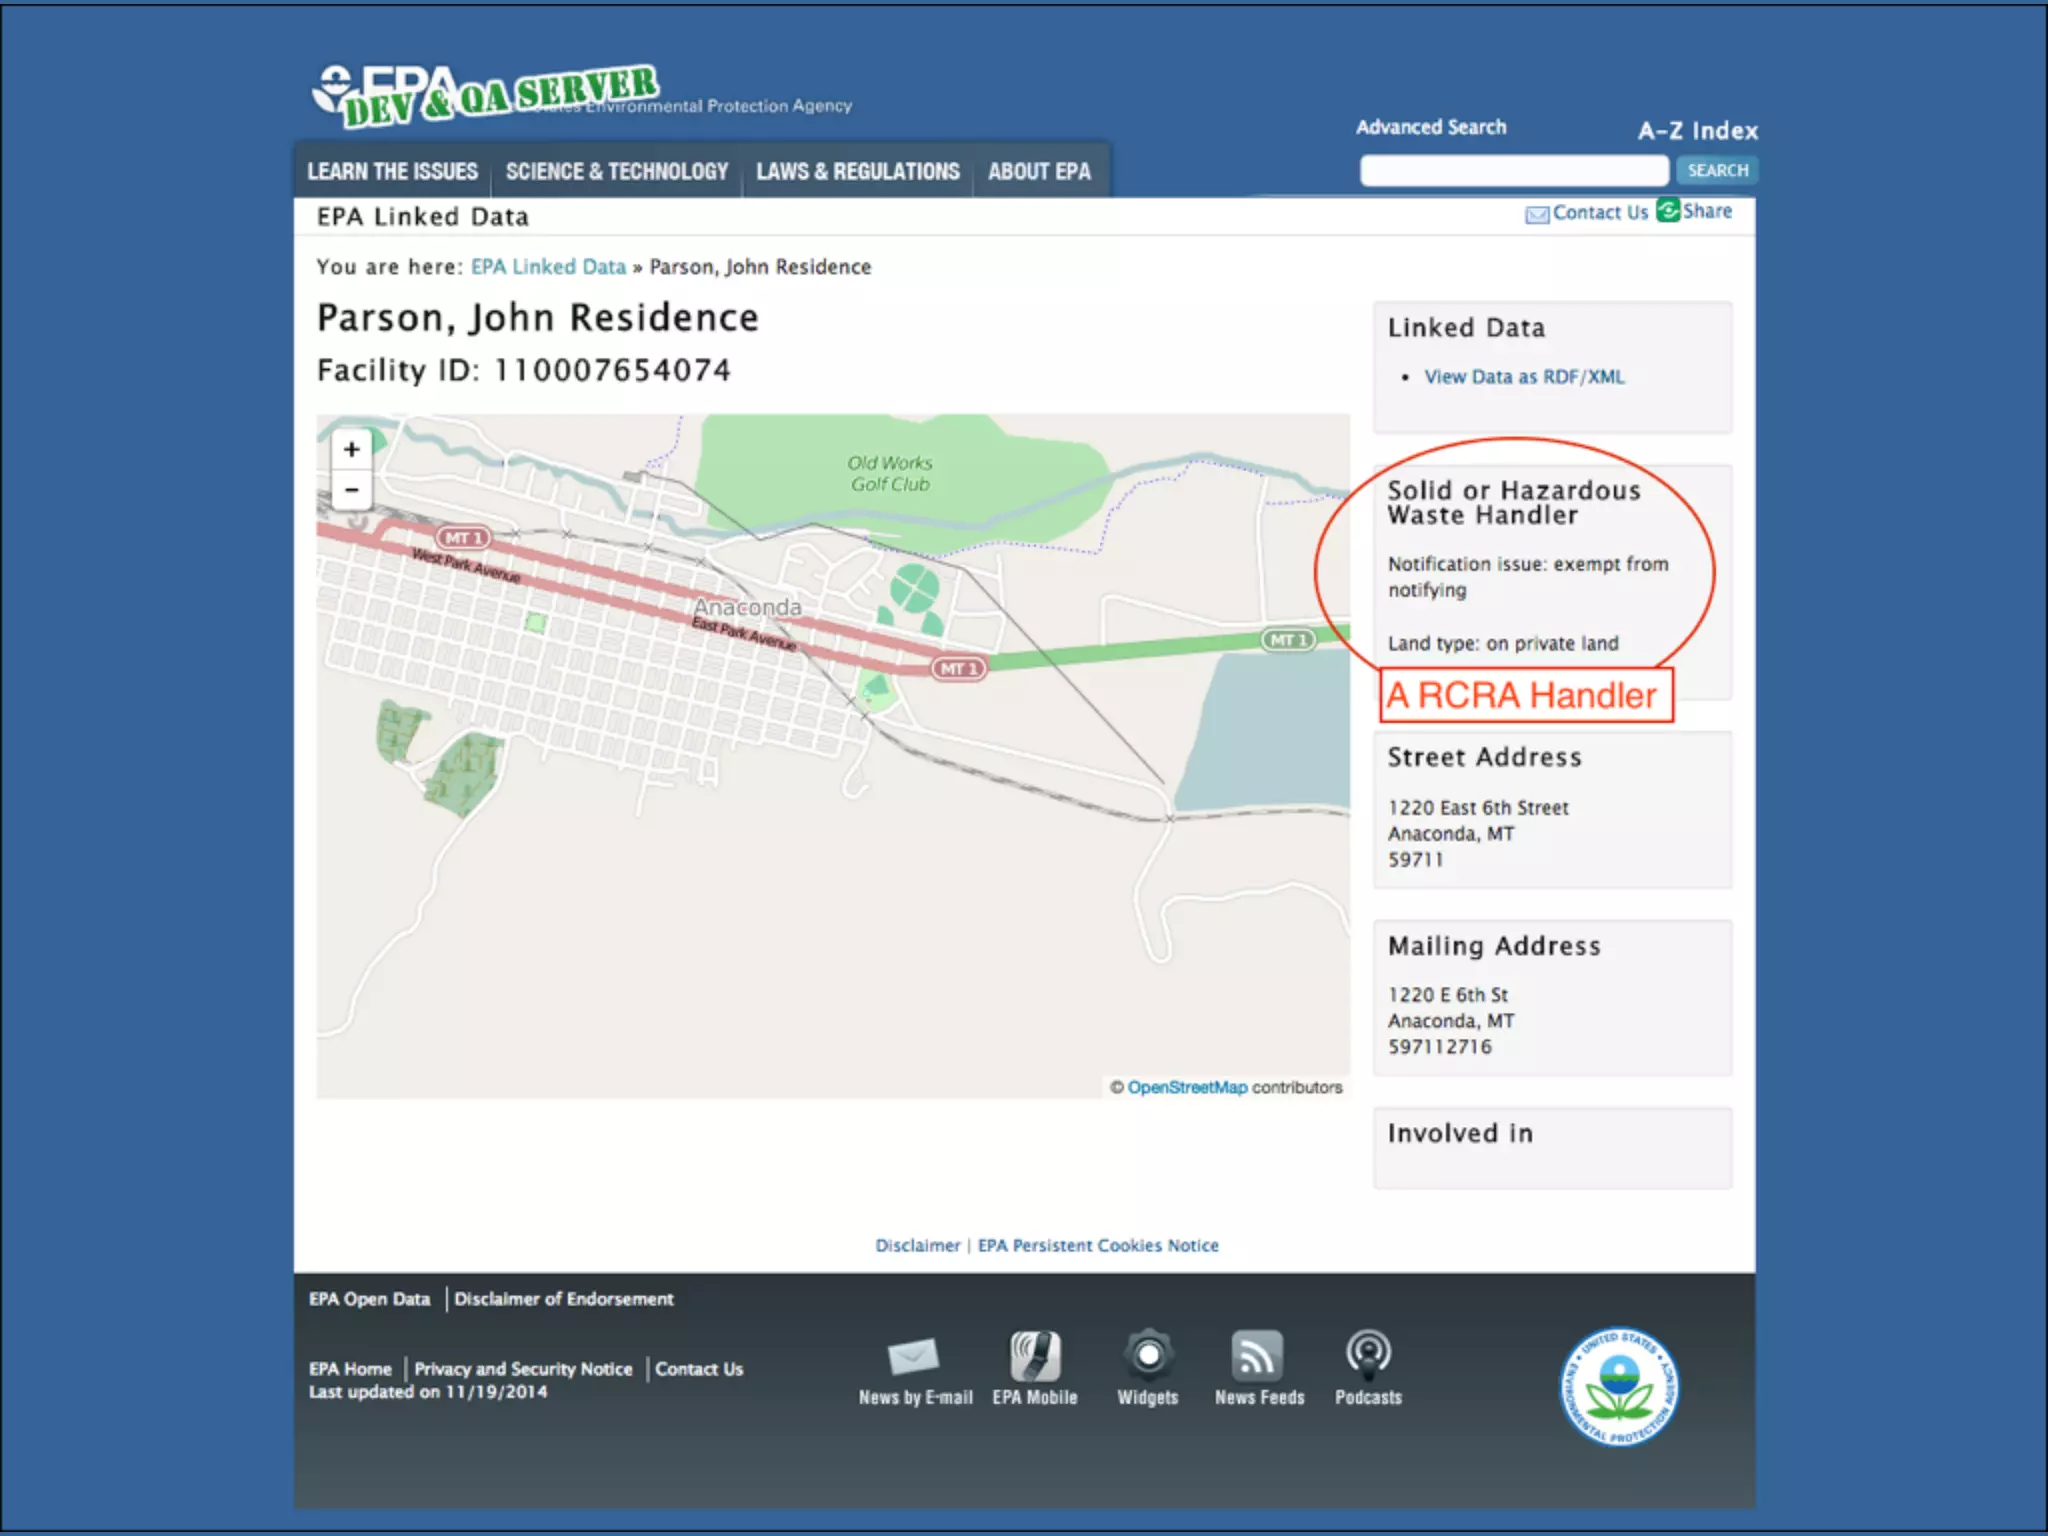
Task: Open the A-Z Index link
Action: (1697, 131)
